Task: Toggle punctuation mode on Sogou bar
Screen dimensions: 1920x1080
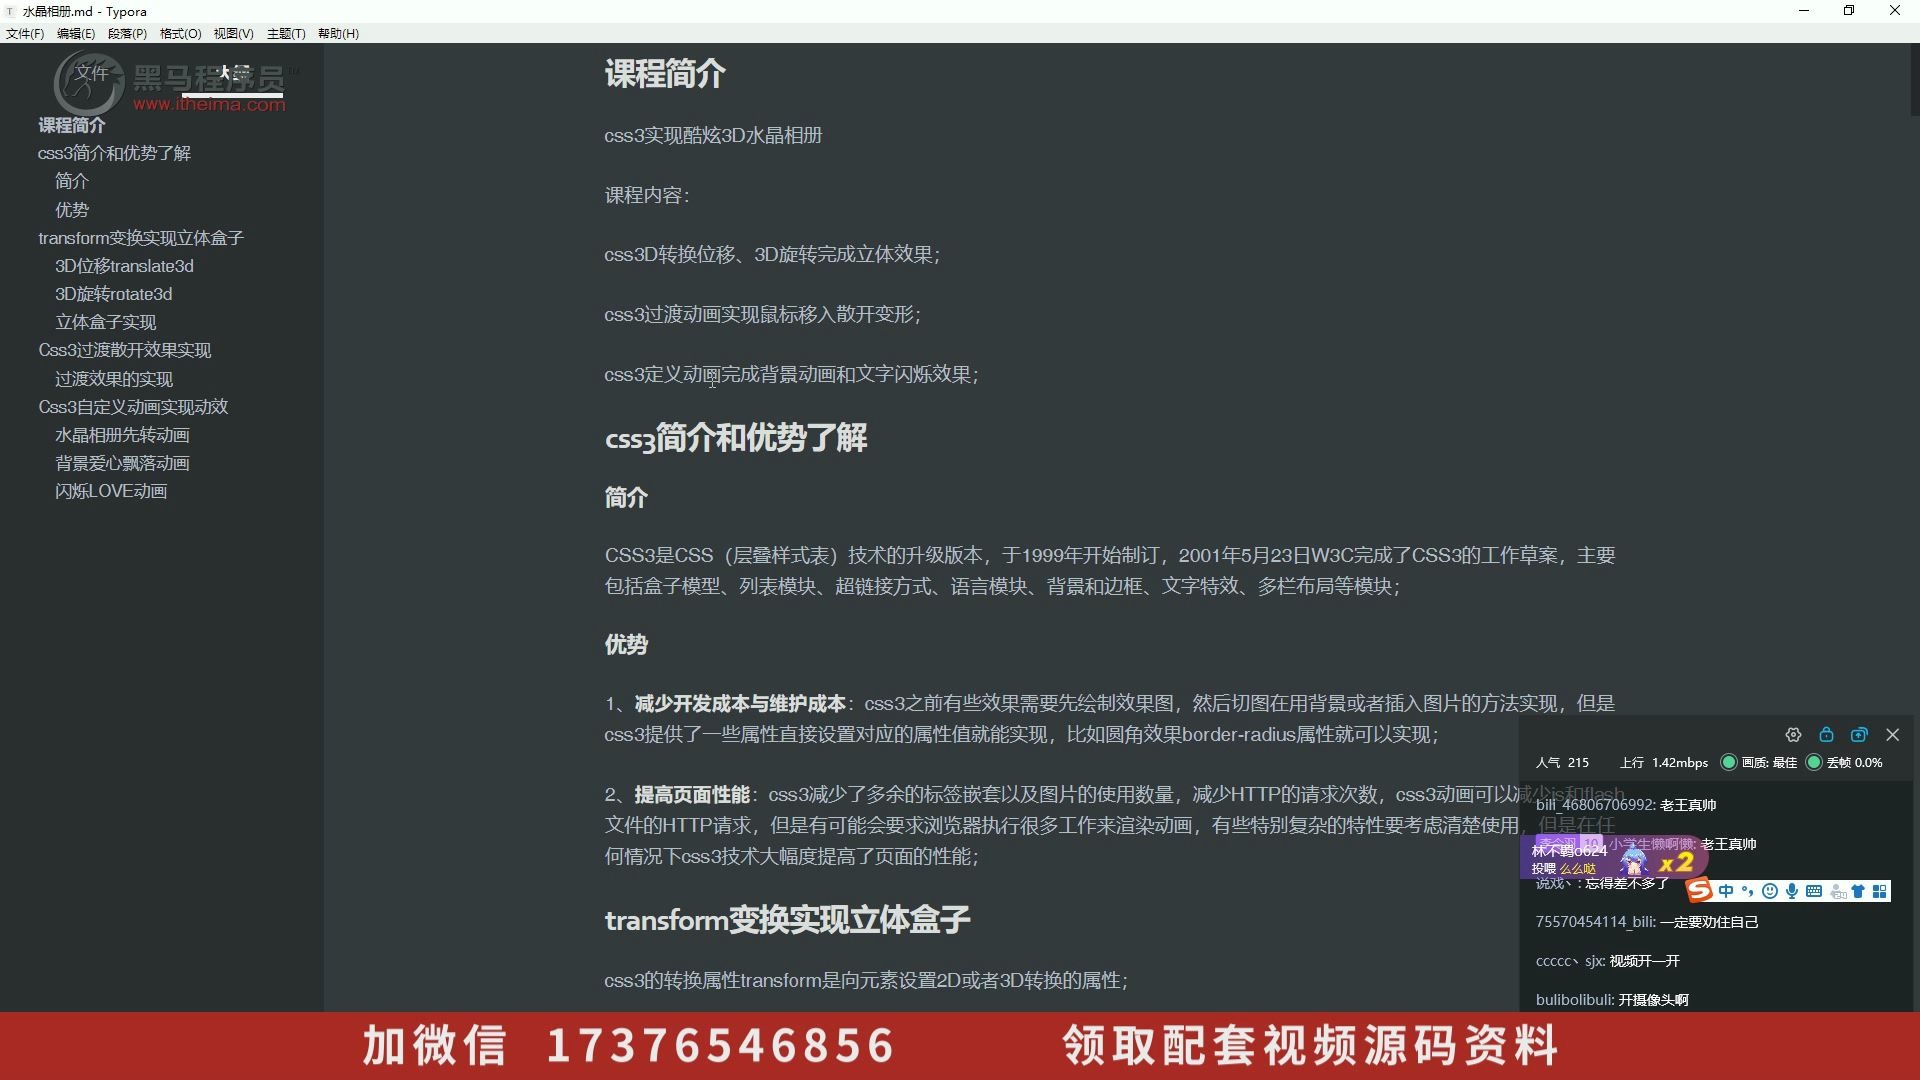Action: click(x=1748, y=891)
